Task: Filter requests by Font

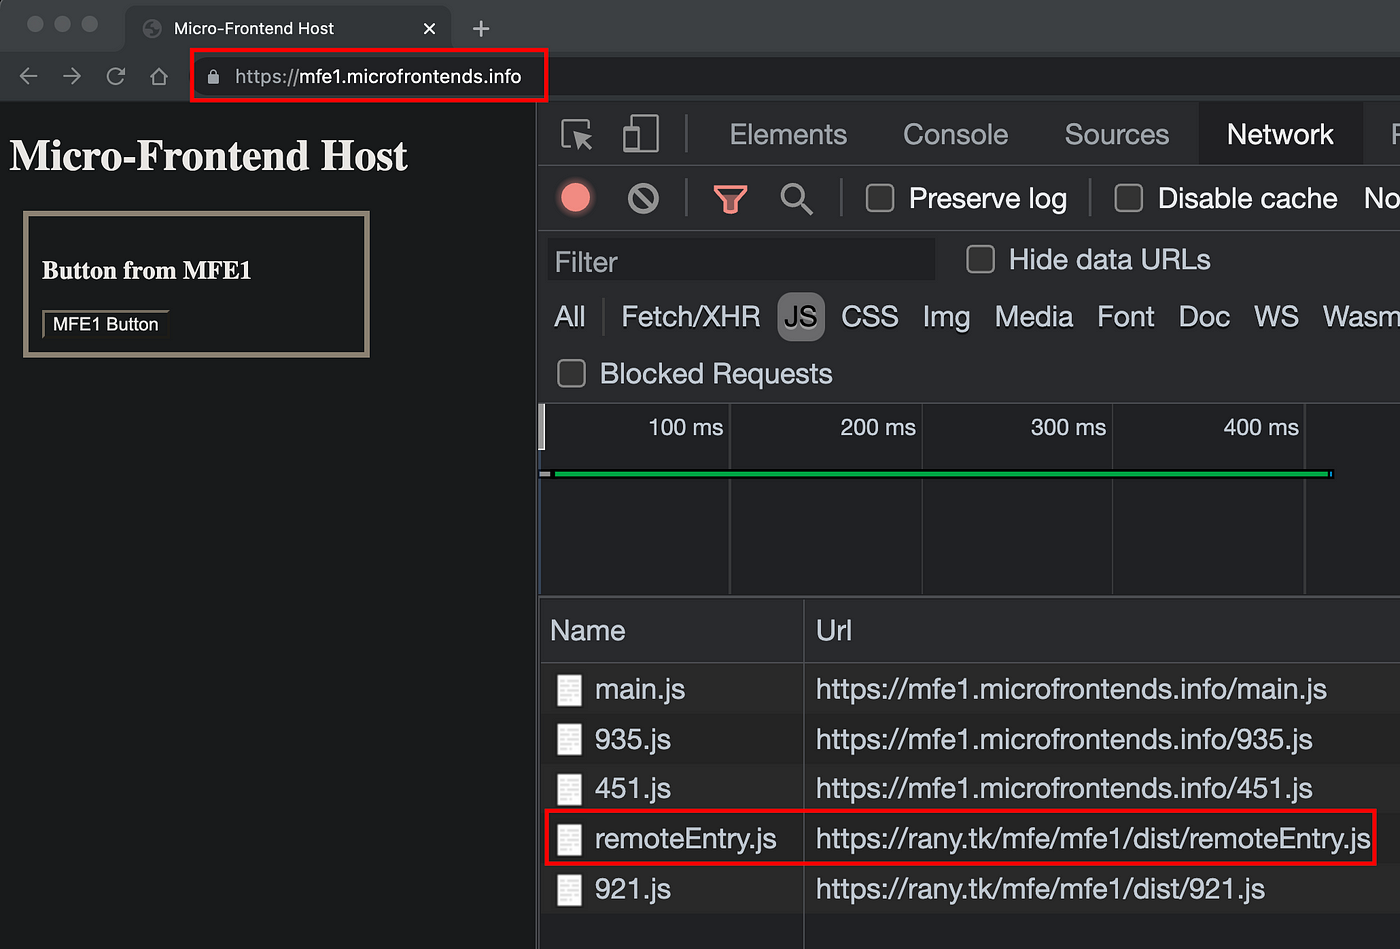Action: (x=1125, y=317)
